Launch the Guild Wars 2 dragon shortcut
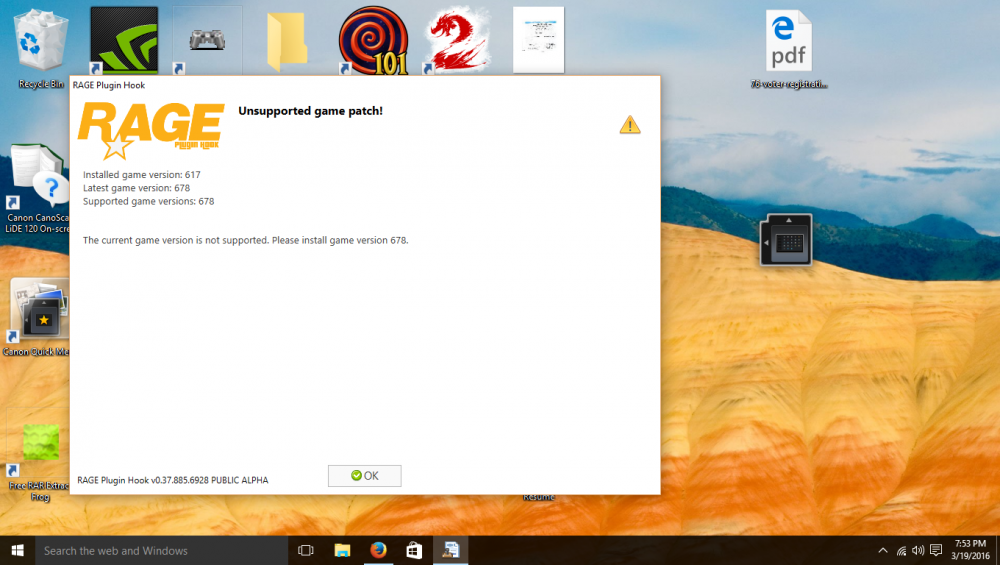The height and width of the screenshot is (565, 1000). pyautogui.click(x=457, y=40)
